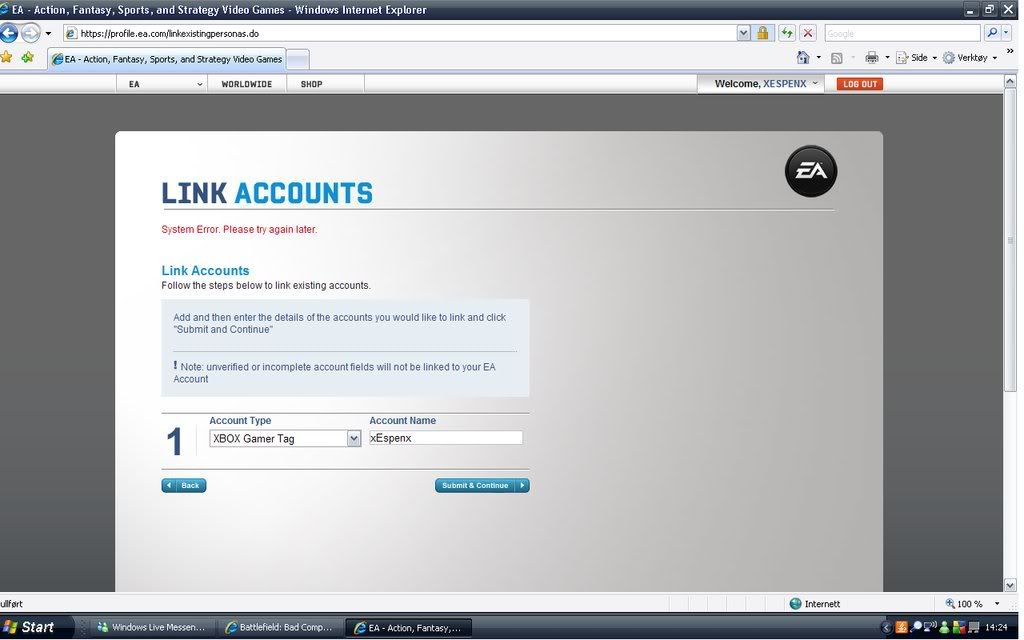The image size is (1024, 640).
Task: Click the orange Java tray icon
Action: tap(901, 628)
